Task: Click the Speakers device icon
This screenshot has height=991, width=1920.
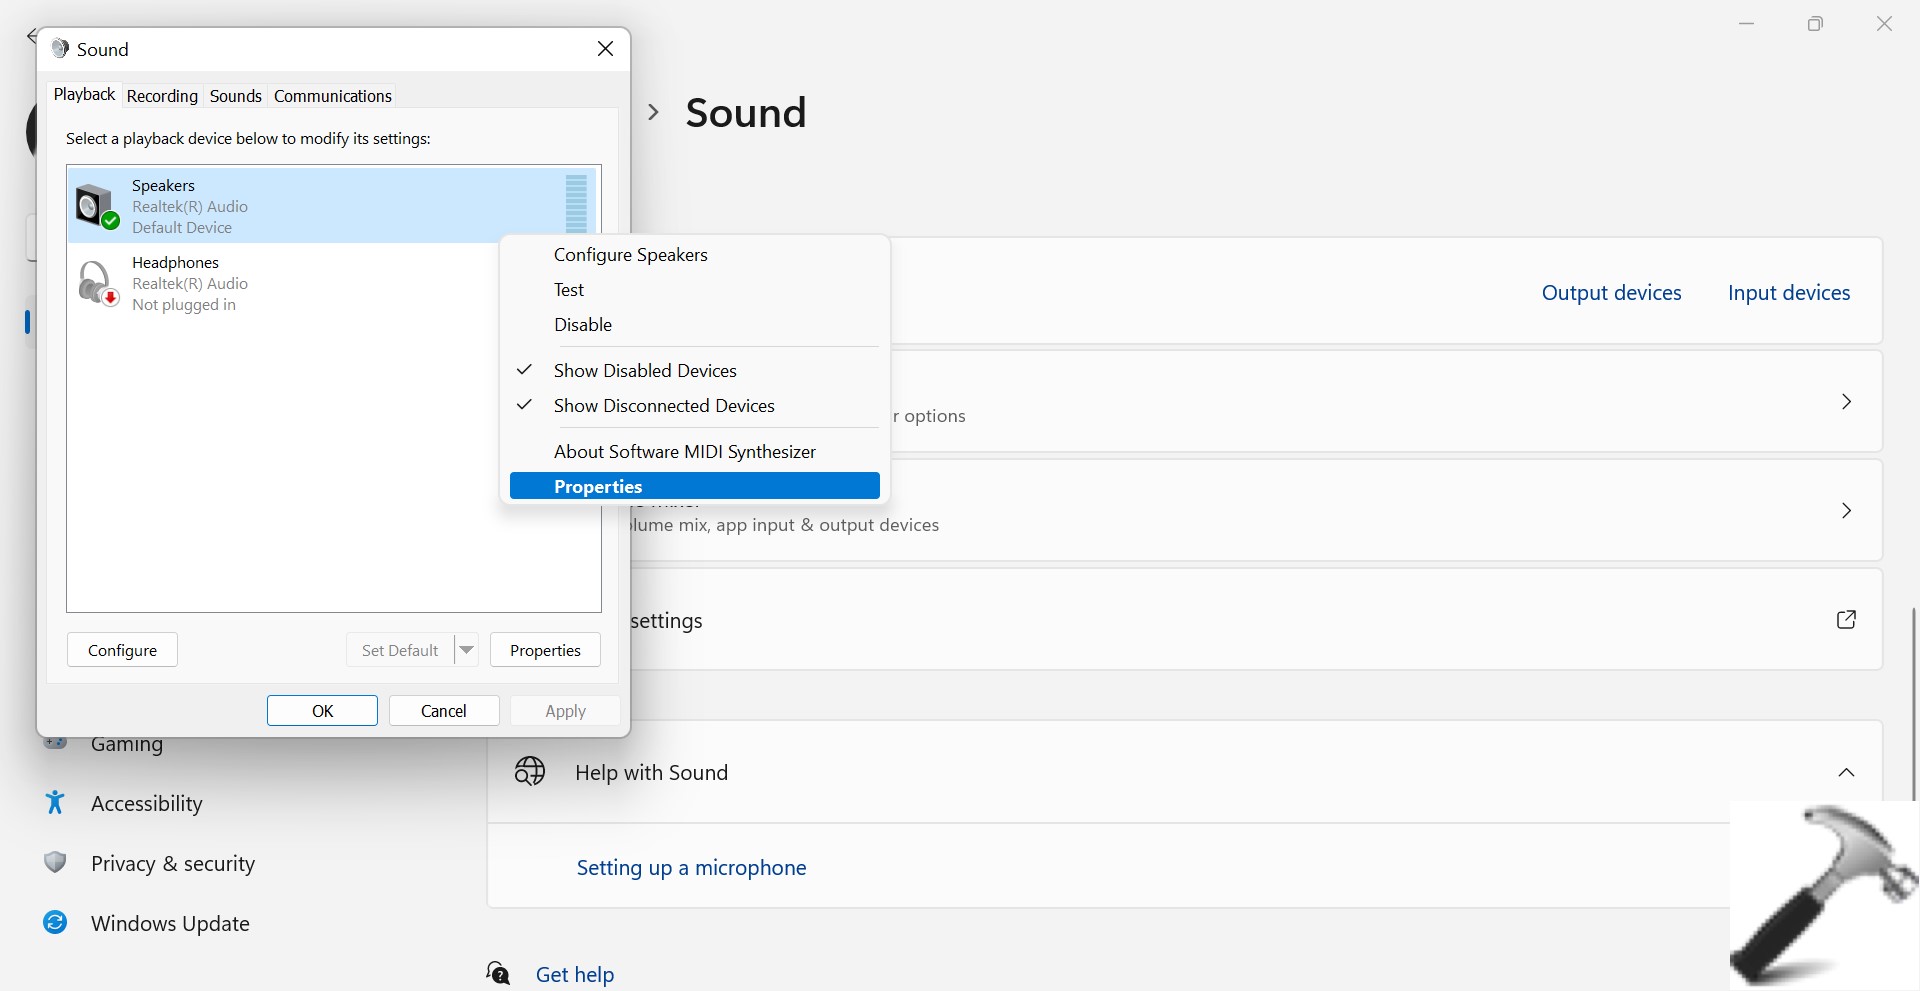Action: (x=97, y=206)
